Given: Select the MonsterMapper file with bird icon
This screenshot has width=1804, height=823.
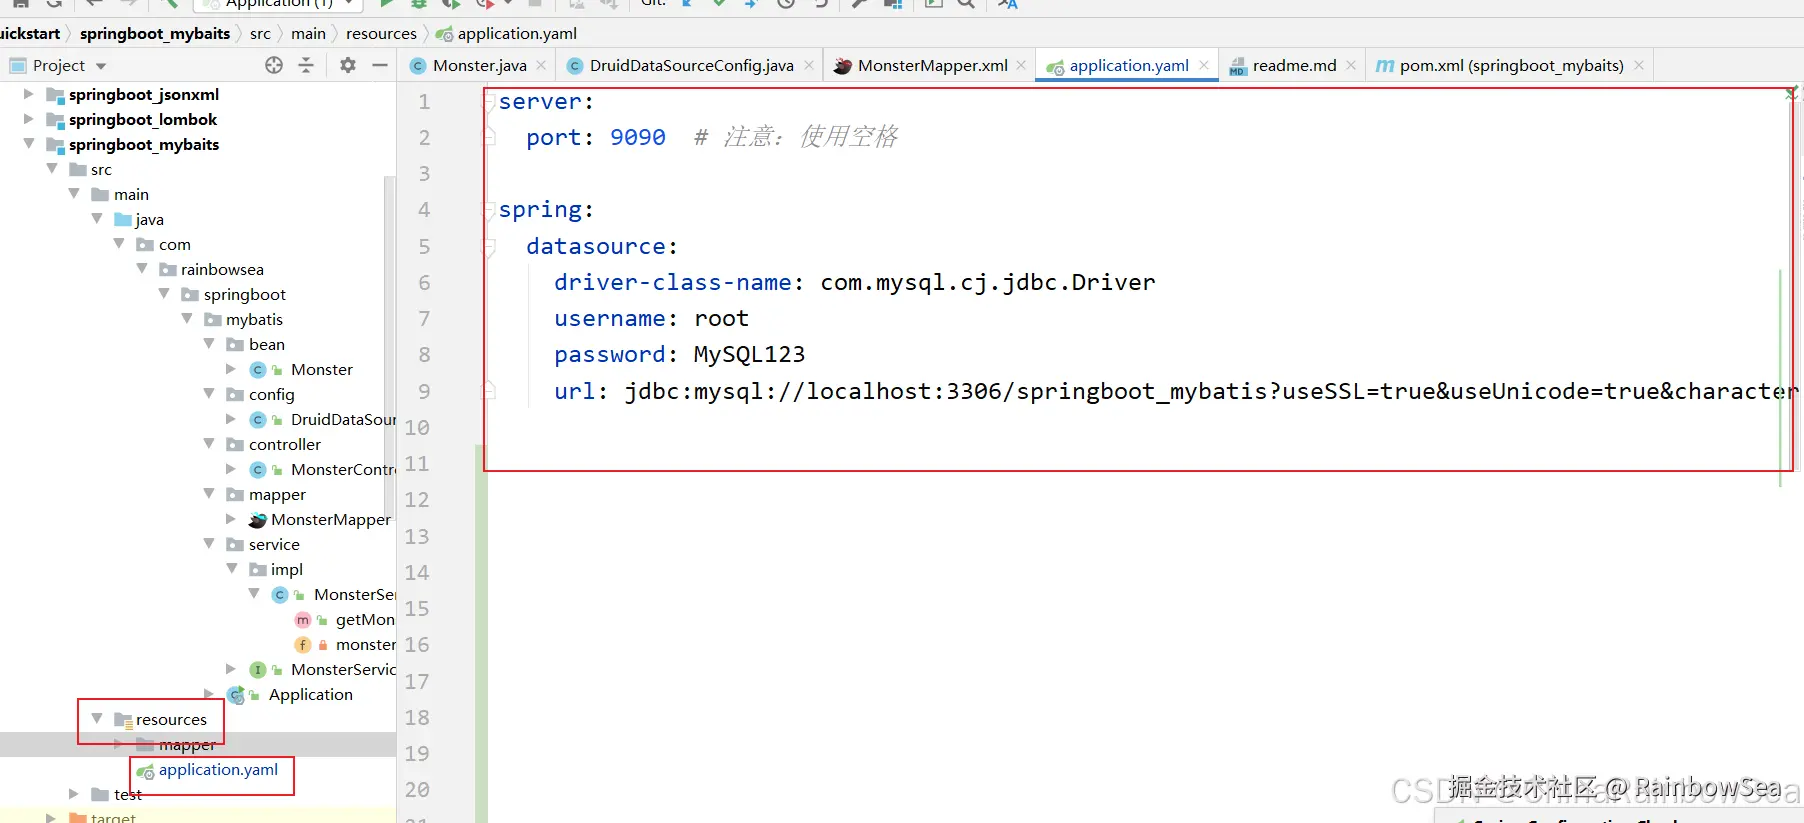Looking at the screenshot, I should (x=330, y=519).
